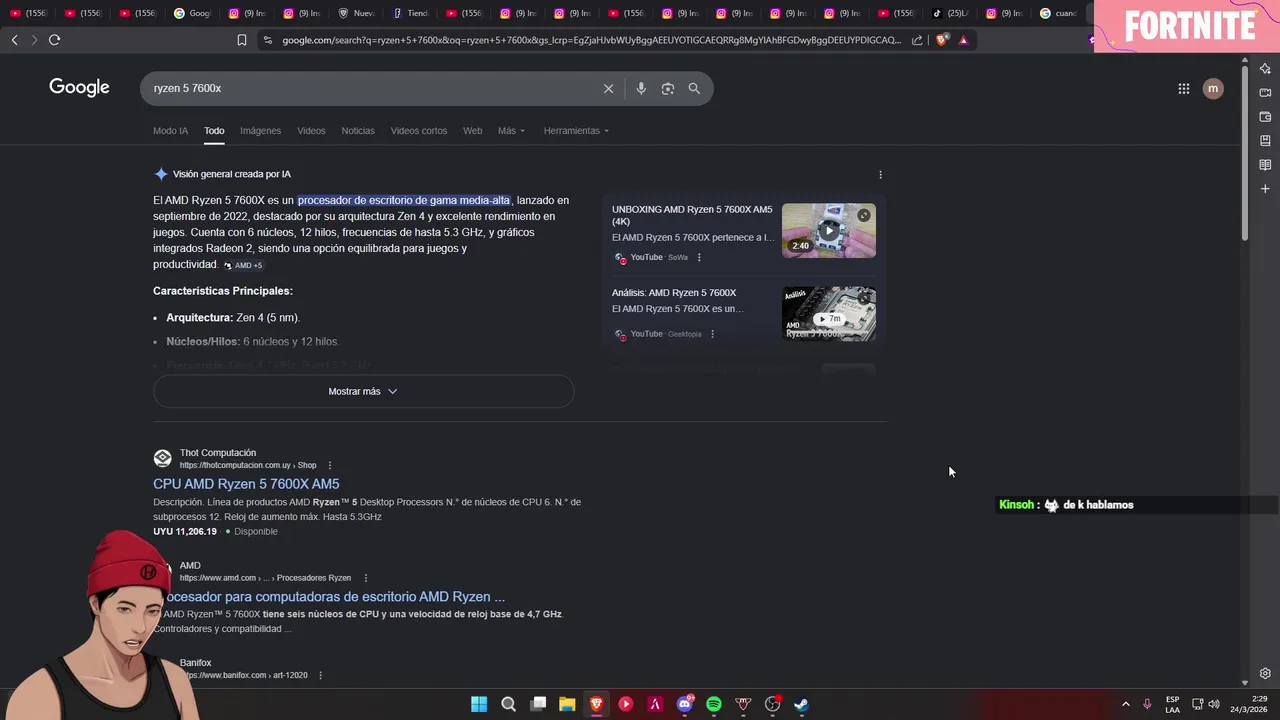Open options for the Banifox result
Screen dimensions: 1280x720
pos(320,676)
